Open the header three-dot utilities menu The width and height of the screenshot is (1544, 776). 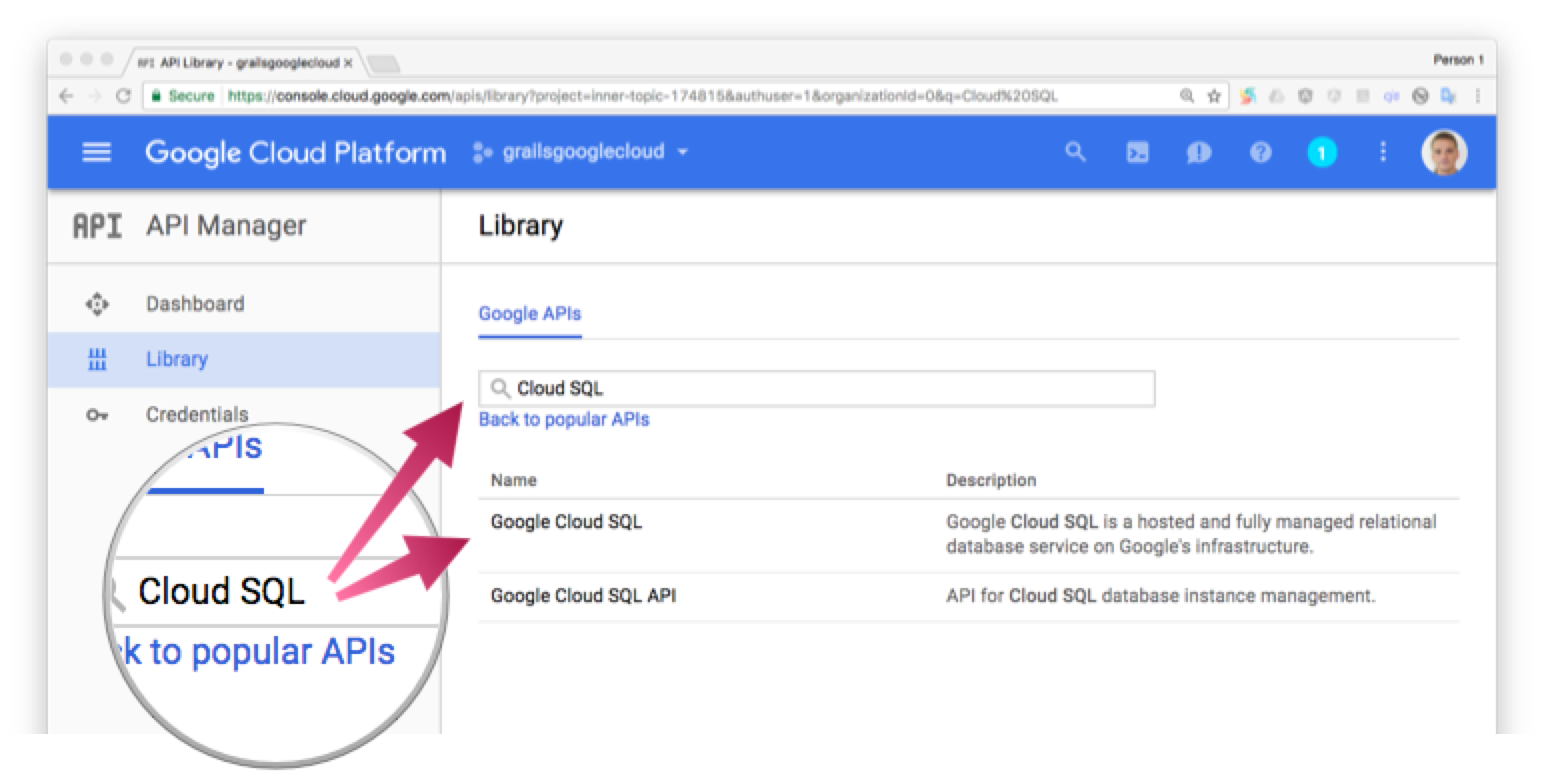(x=1383, y=152)
